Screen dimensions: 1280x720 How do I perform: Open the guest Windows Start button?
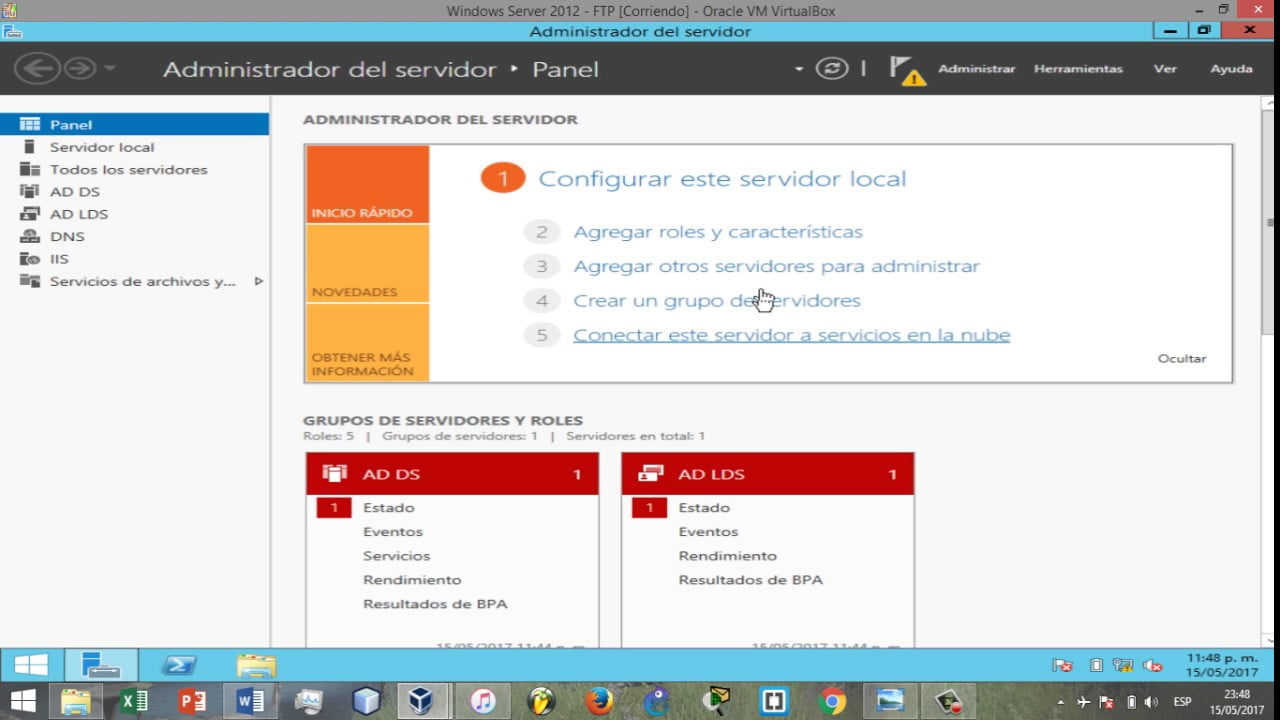click(x=31, y=665)
